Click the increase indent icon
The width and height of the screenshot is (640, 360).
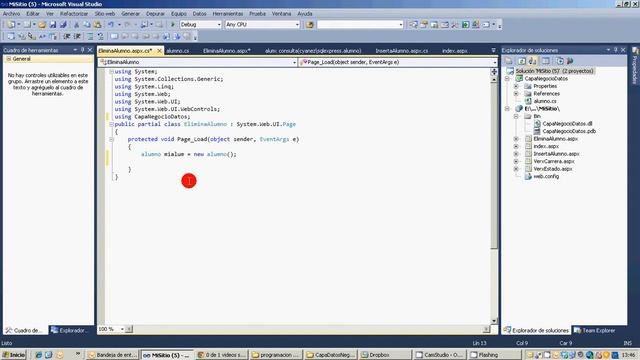(77, 36)
